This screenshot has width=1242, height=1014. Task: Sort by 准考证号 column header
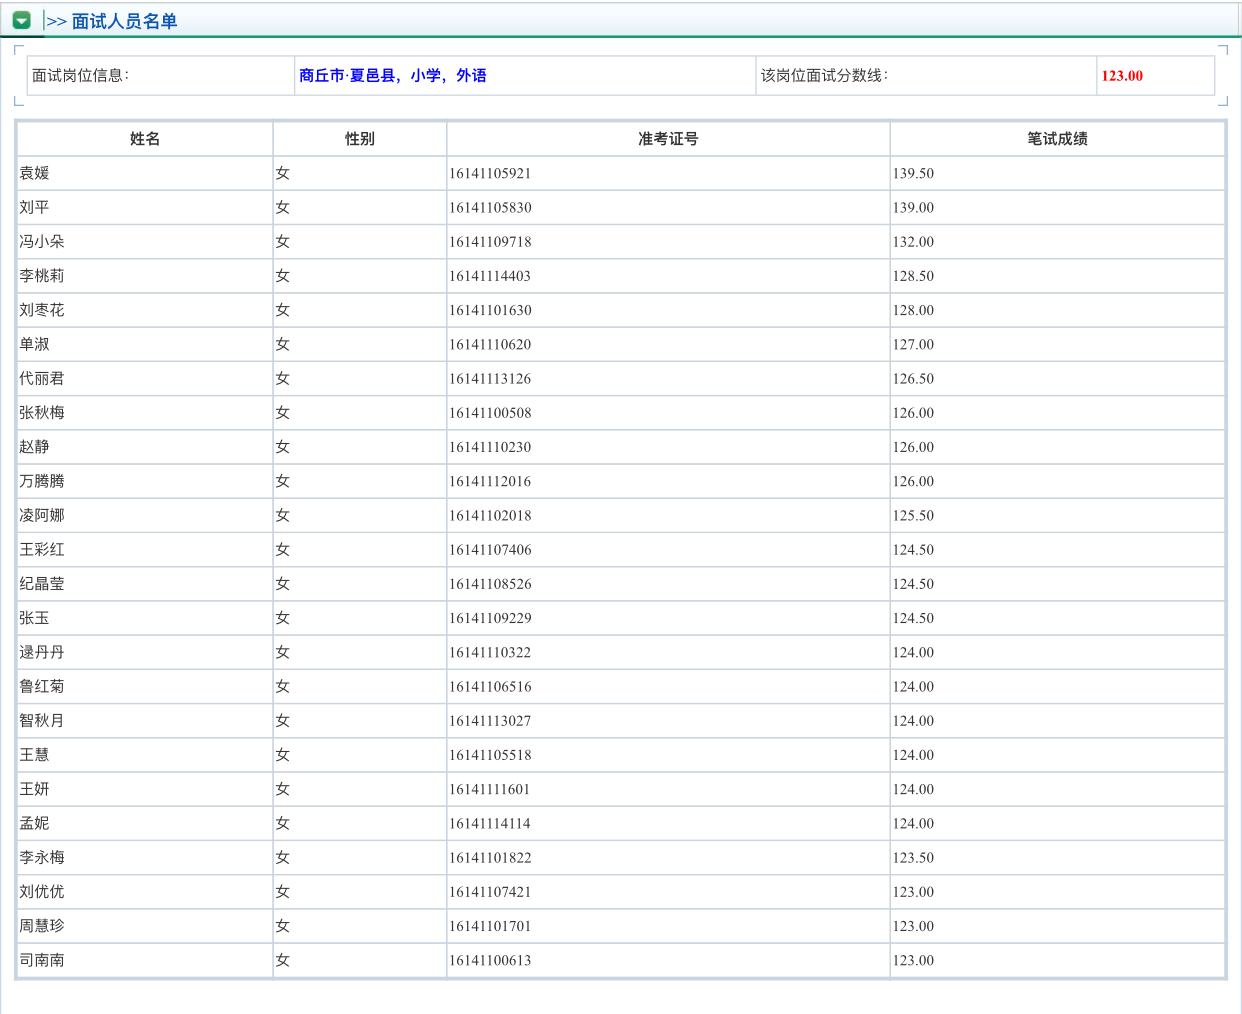(667, 139)
